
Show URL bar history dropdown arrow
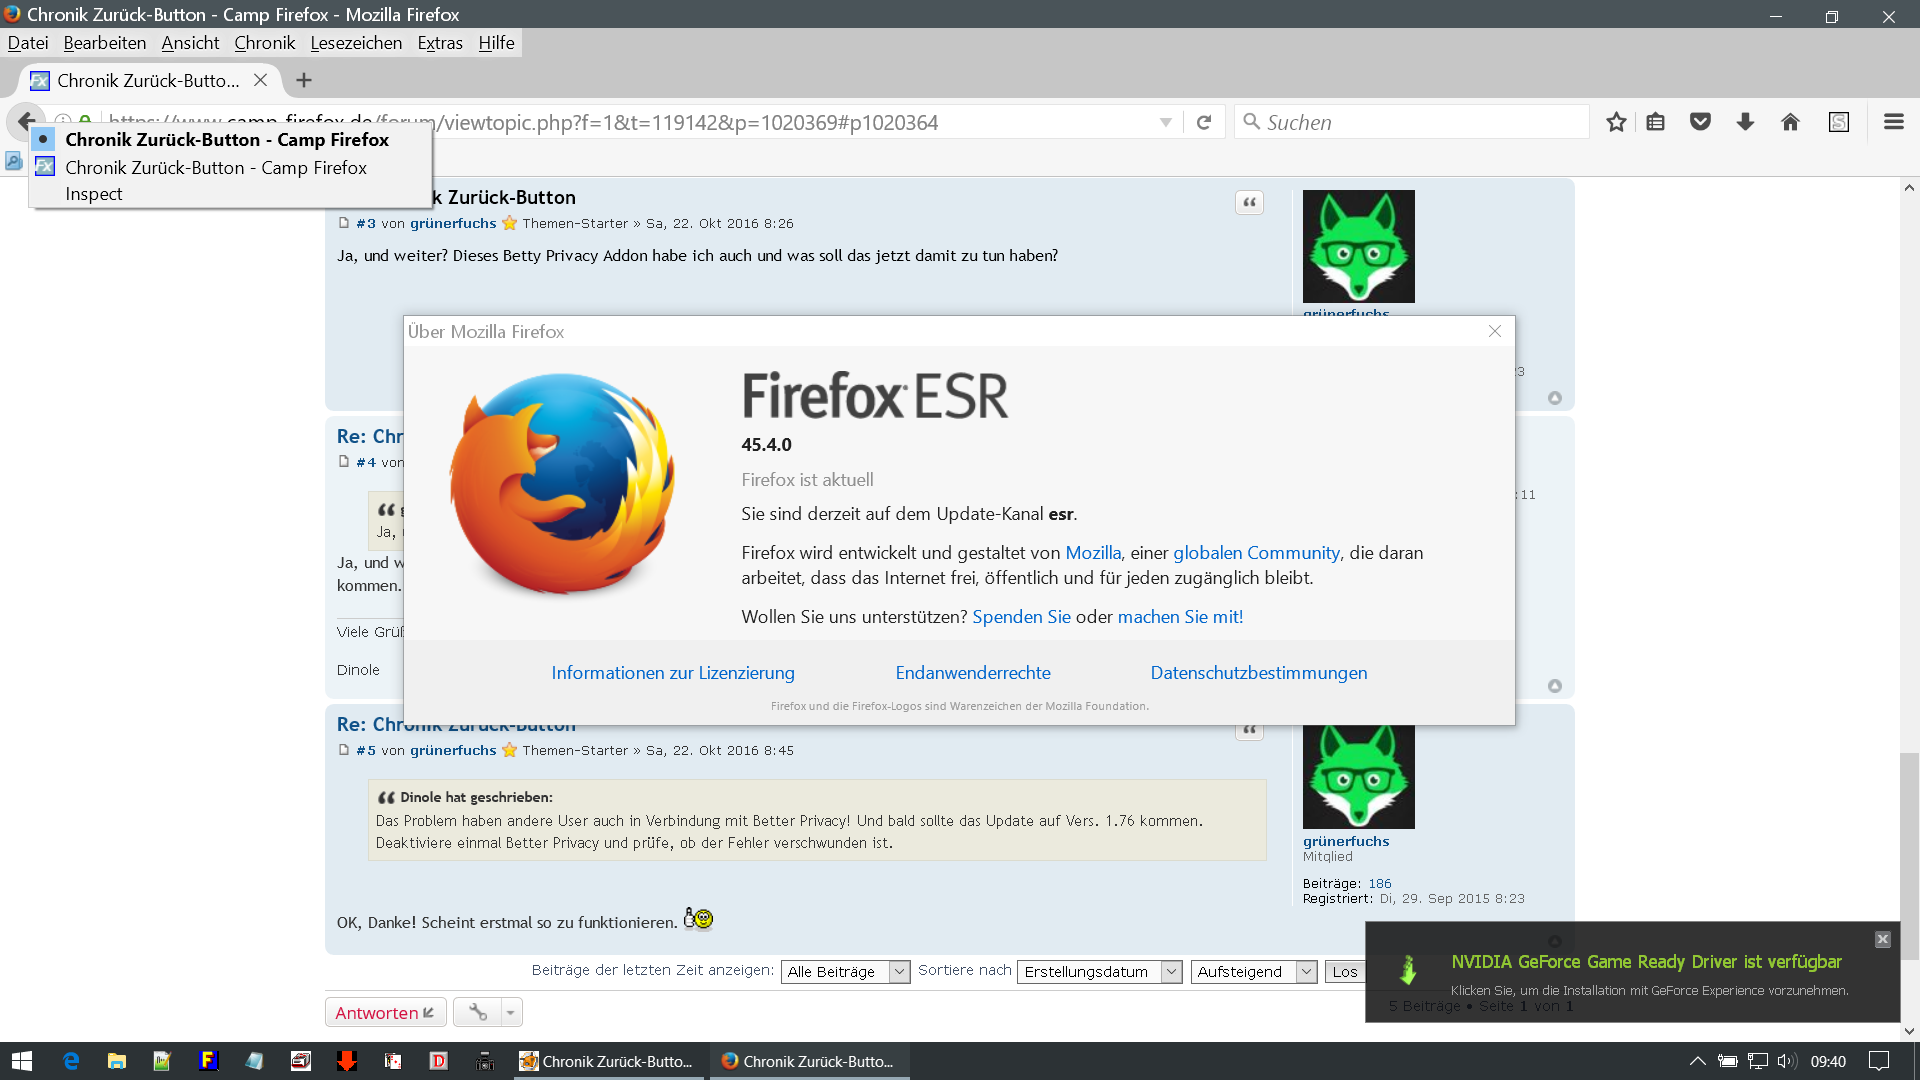tap(1165, 122)
